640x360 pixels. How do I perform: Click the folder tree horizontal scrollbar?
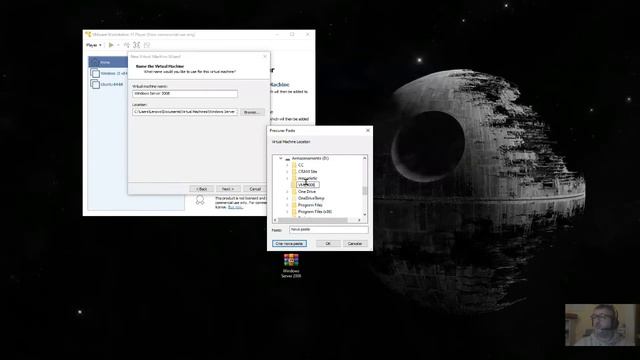(313, 220)
